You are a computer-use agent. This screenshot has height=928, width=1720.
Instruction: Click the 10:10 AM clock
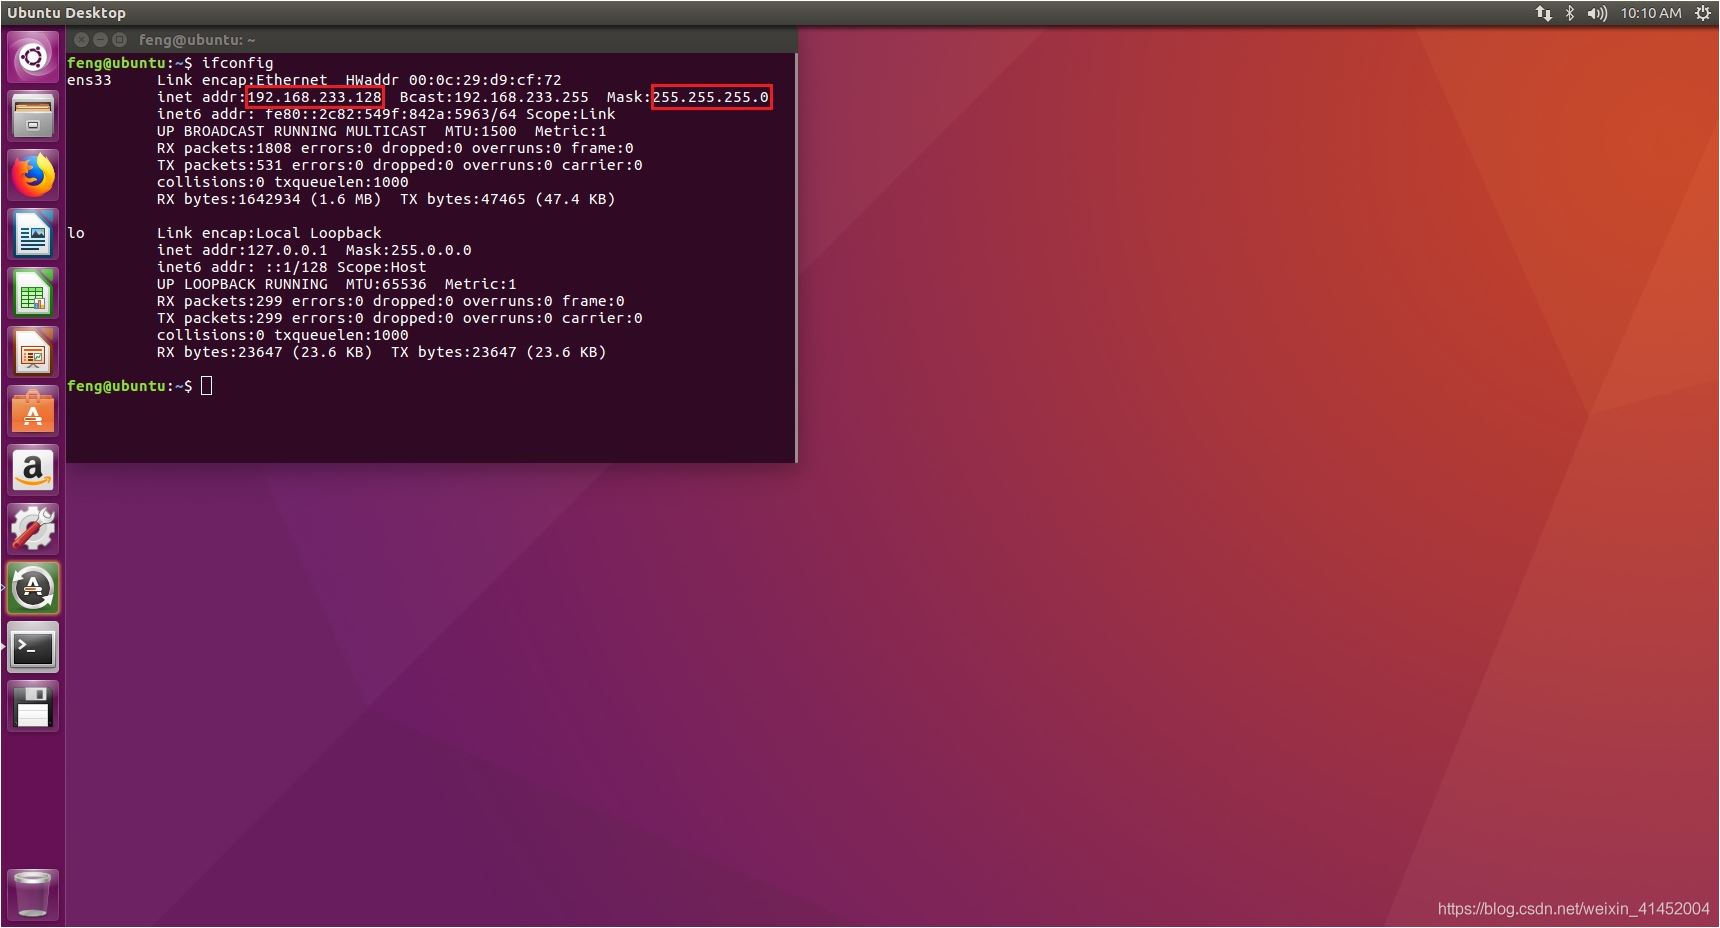coord(1651,13)
